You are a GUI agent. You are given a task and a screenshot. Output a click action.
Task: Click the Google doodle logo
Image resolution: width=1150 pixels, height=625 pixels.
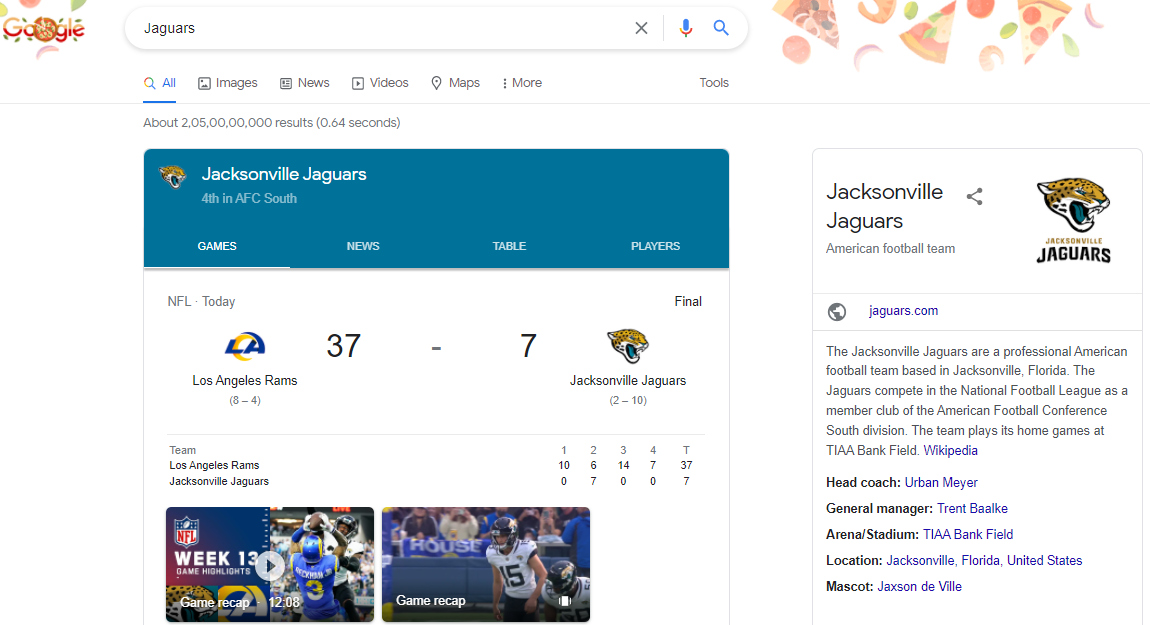click(44, 28)
